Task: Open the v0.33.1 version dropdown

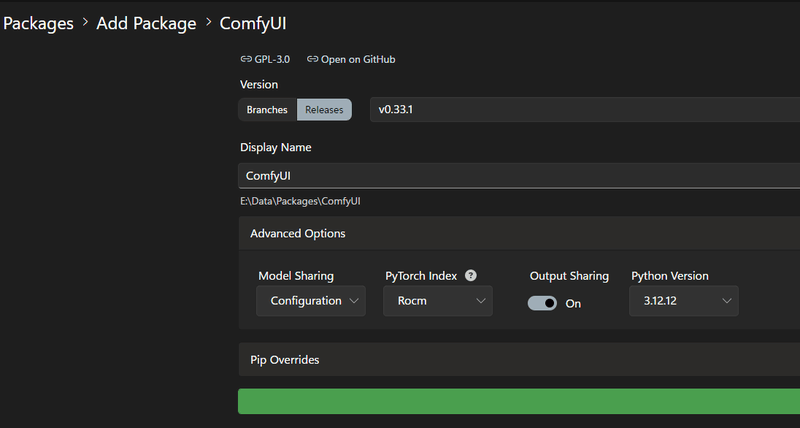Action: click(585, 110)
